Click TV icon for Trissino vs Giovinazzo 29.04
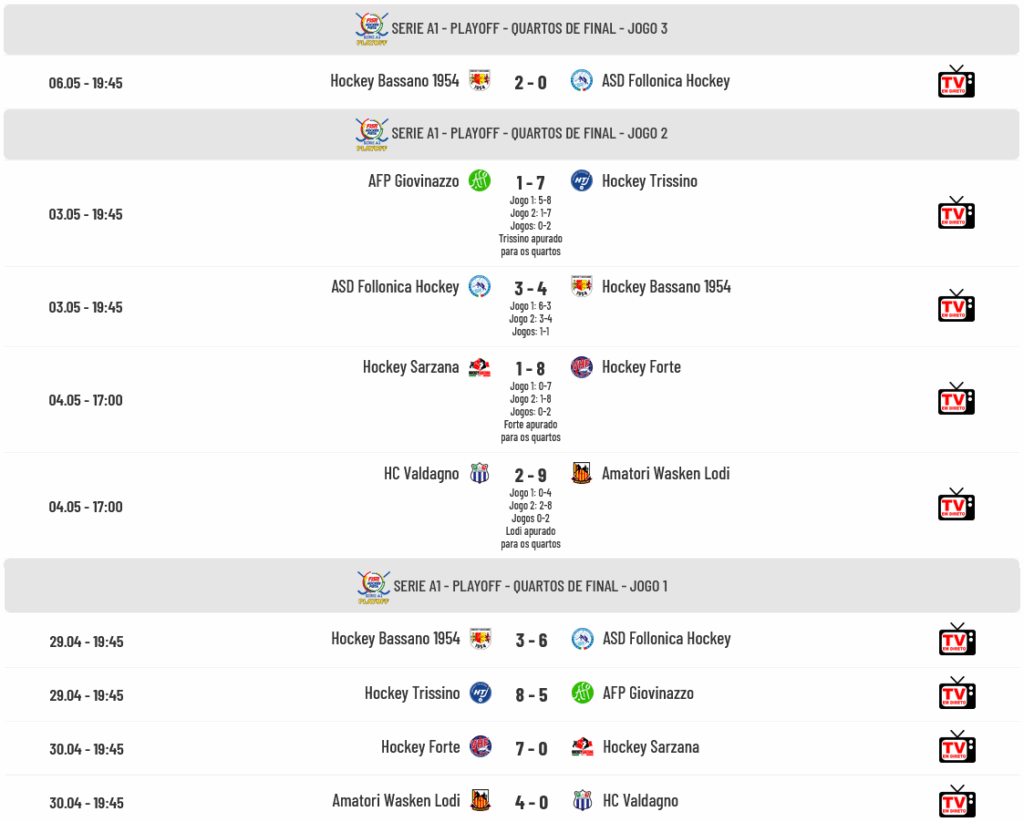Image resolution: width=1024 pixels, height=822 pixels. coord(957,693)
